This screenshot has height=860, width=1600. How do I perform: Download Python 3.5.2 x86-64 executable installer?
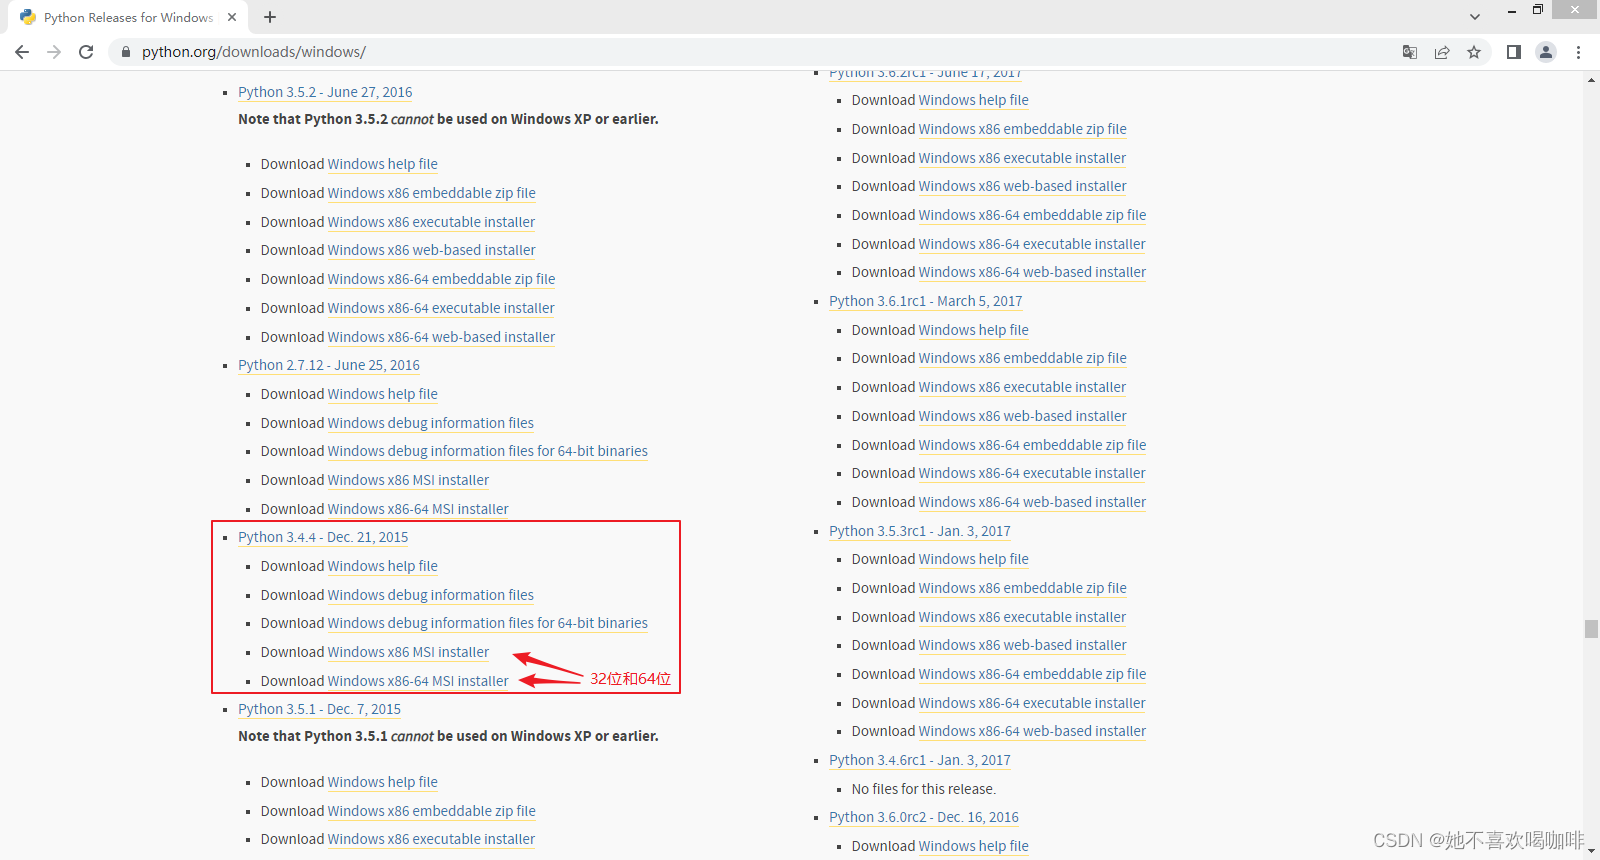click(441, 308)
